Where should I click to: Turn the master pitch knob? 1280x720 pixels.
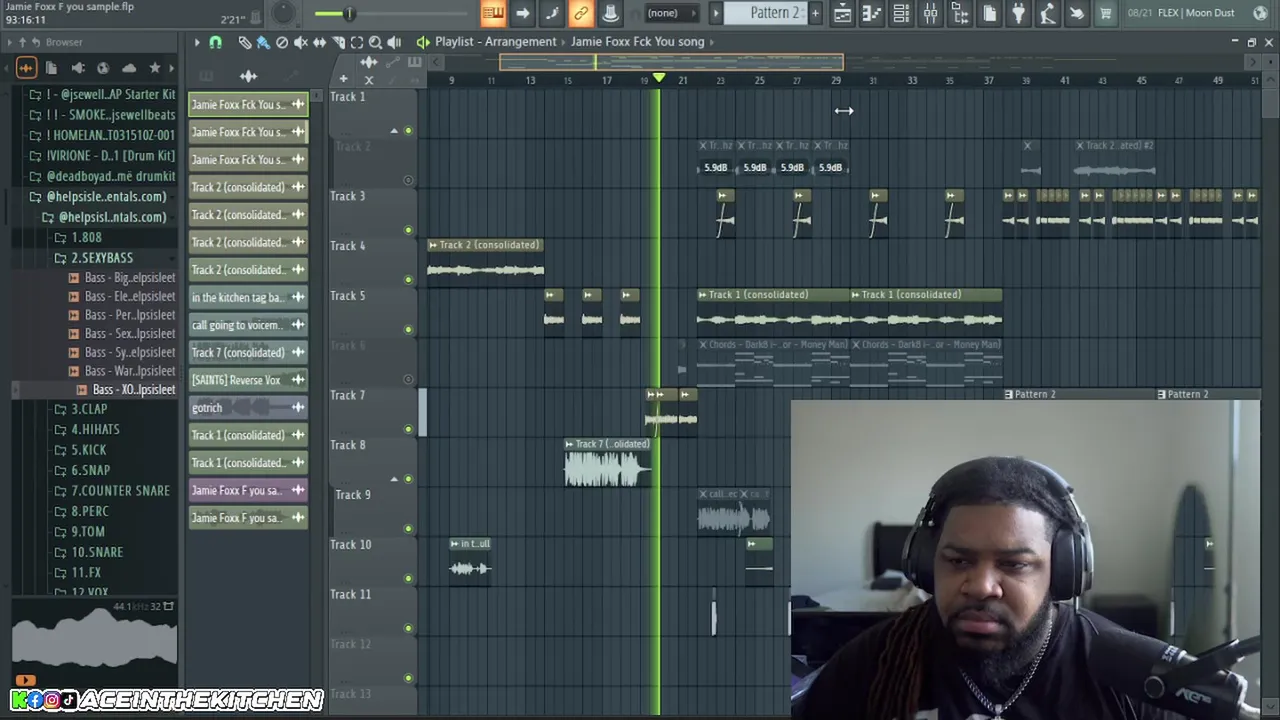pos(284,13)
